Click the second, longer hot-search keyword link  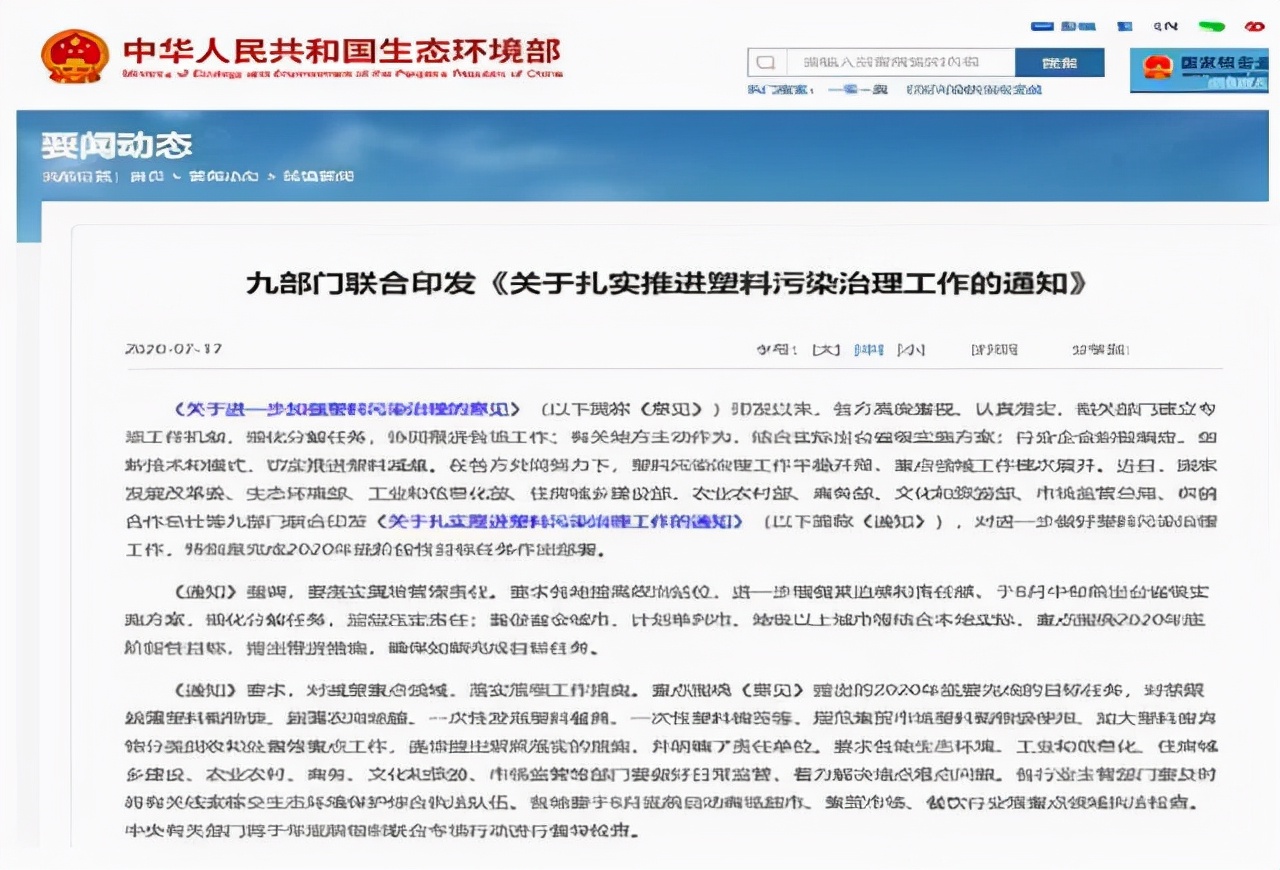(x=975, y=90)
